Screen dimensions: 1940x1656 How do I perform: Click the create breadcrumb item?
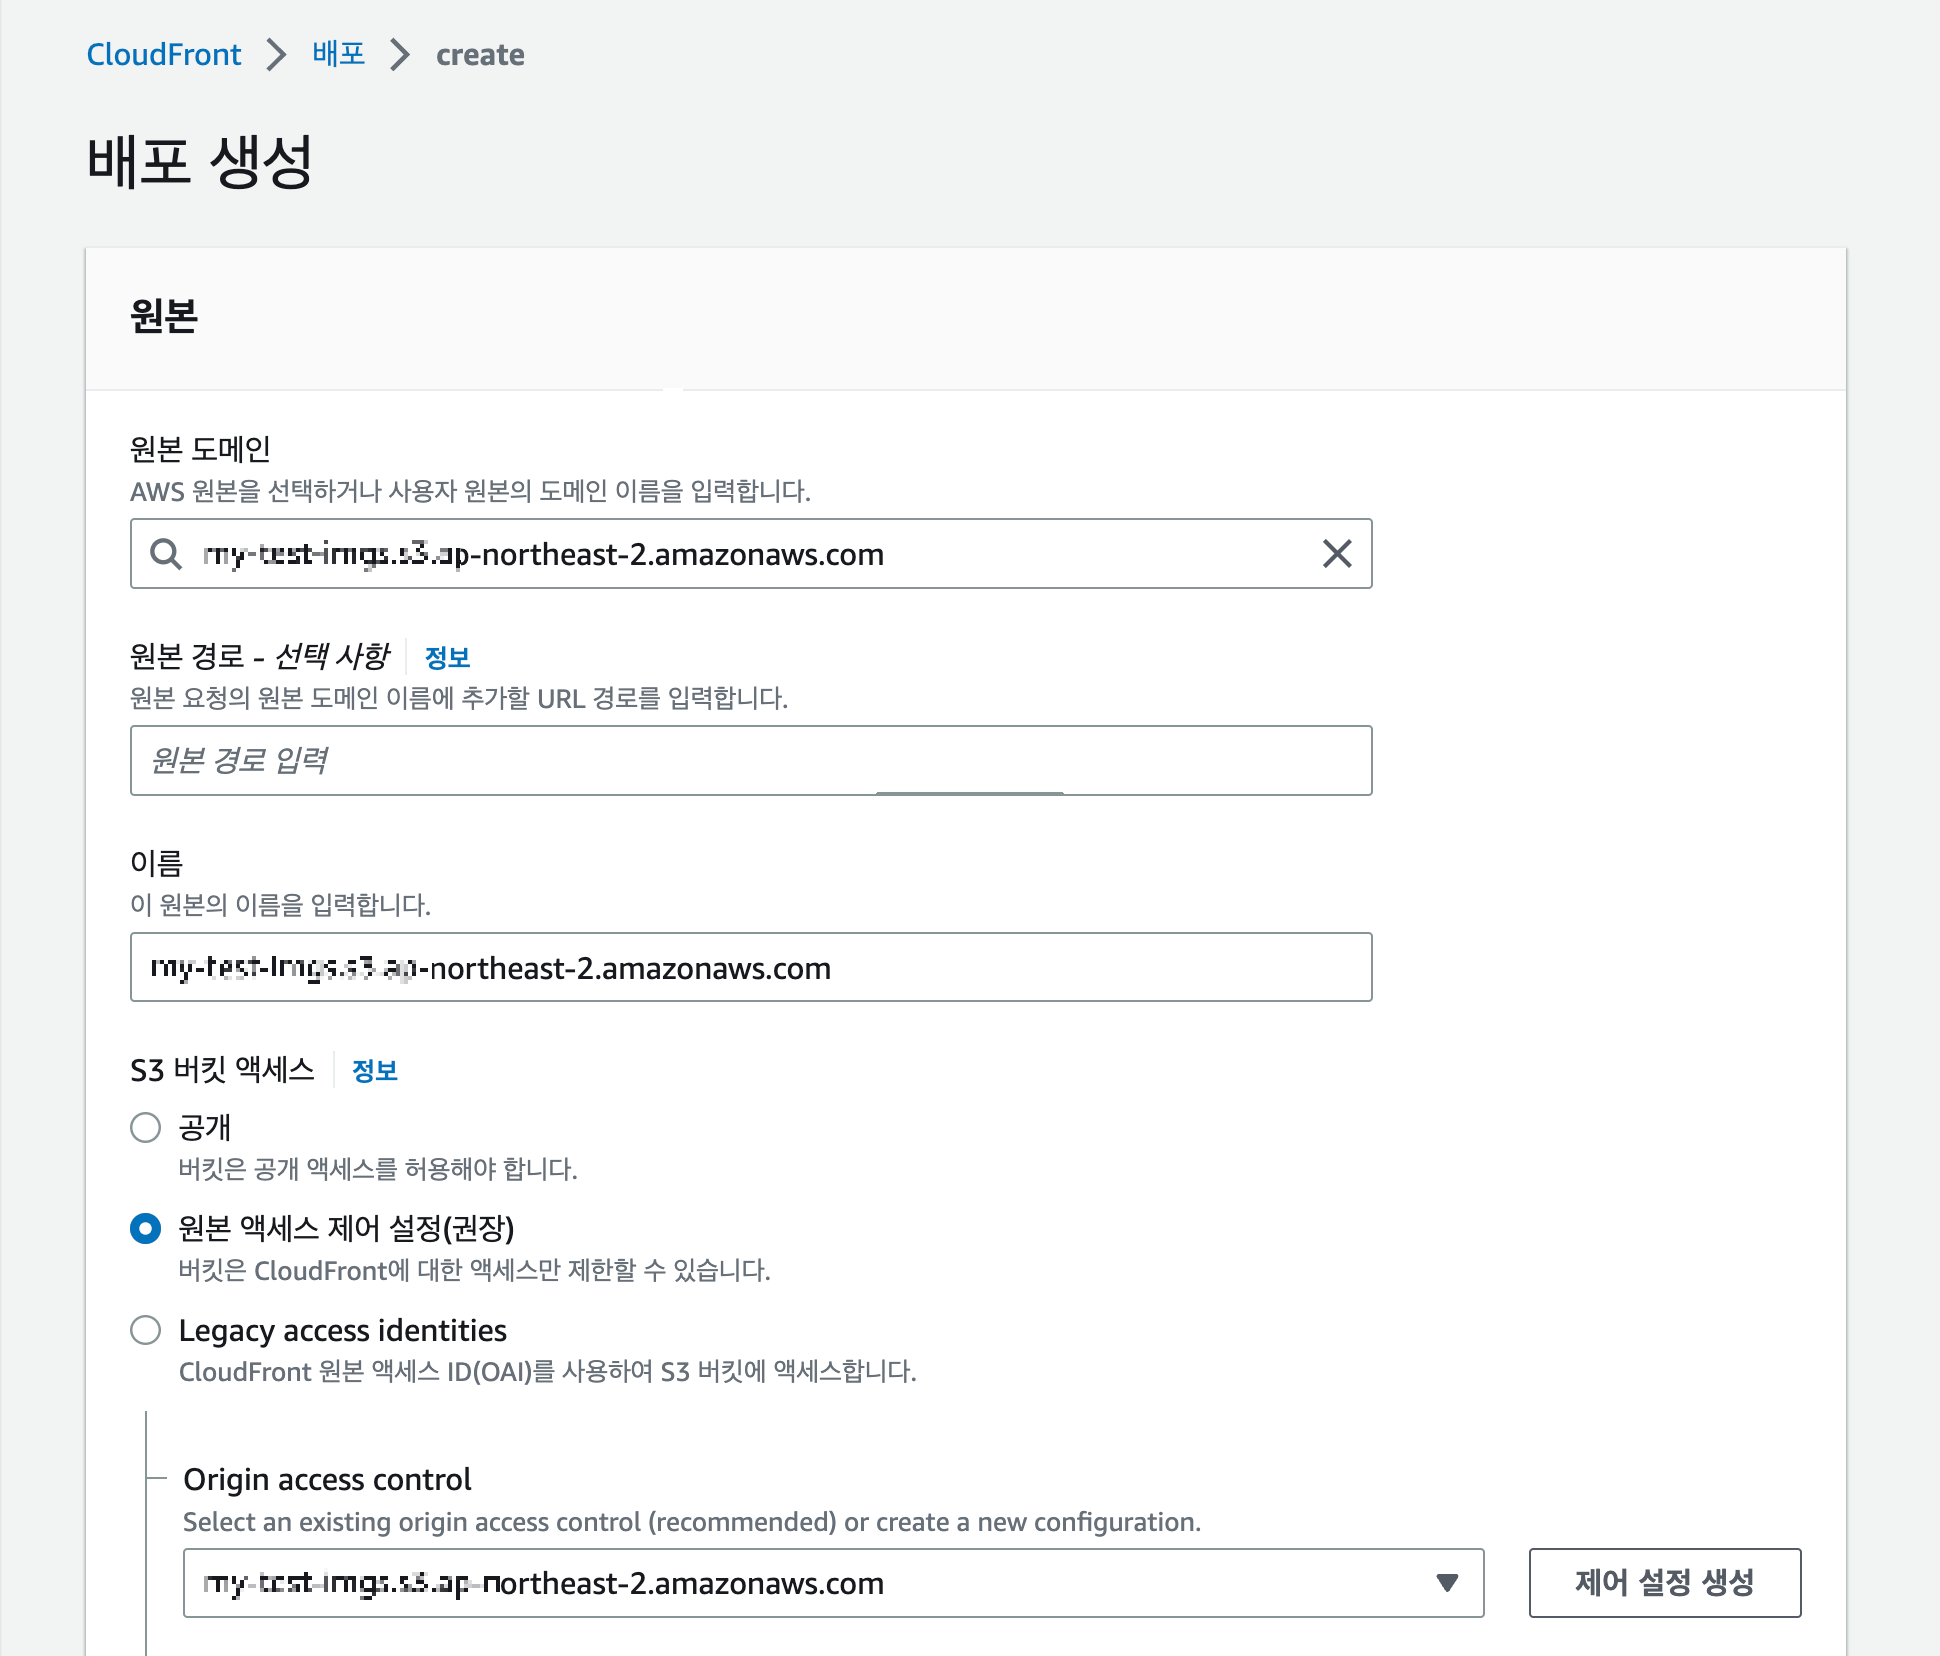480,55
